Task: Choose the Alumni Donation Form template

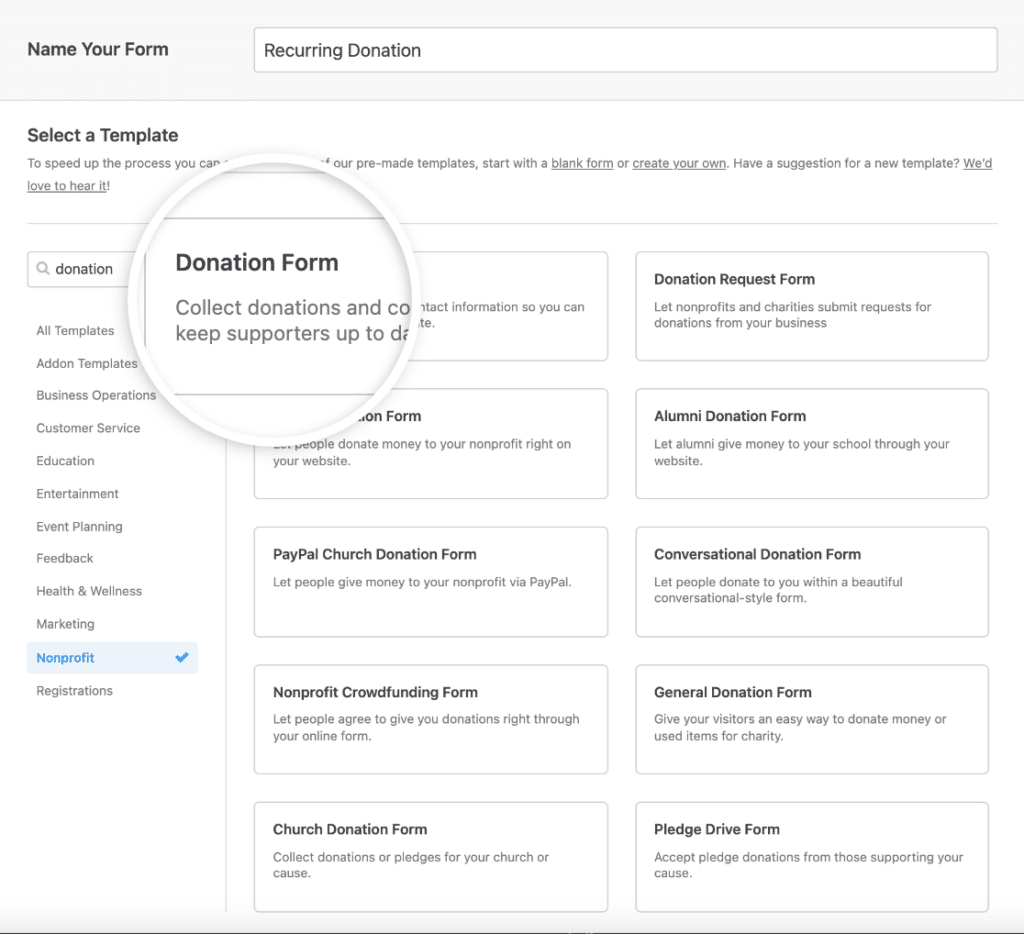Action: point(811,444)
